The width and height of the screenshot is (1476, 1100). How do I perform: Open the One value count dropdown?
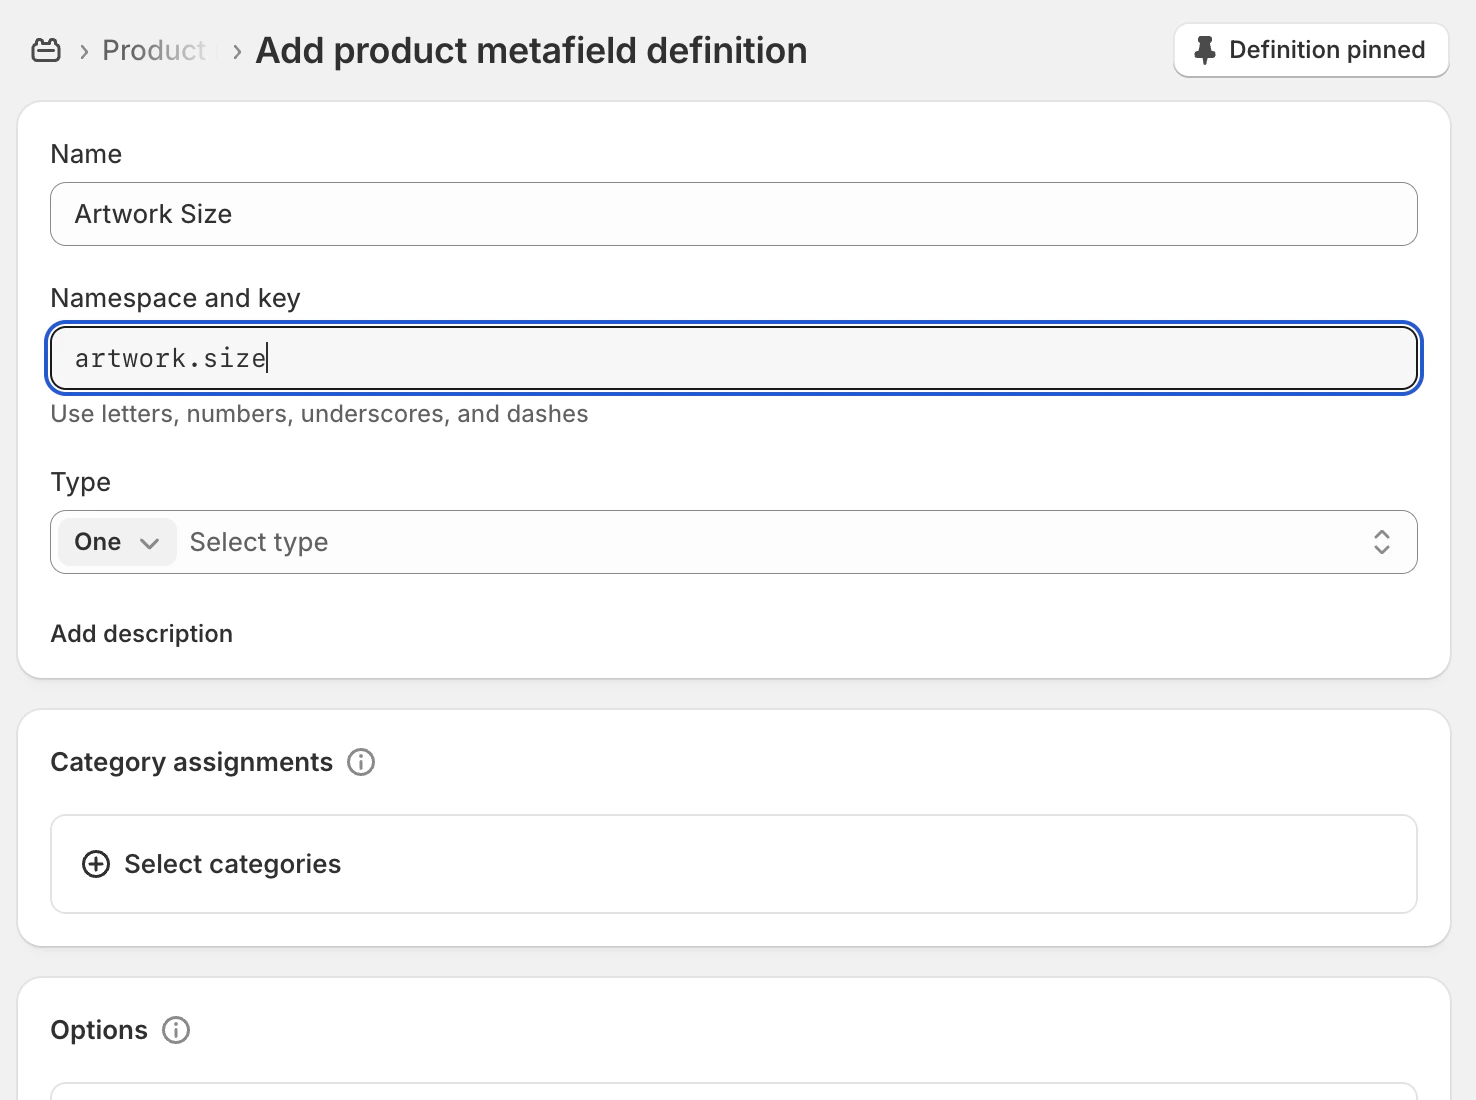(117, 542)
